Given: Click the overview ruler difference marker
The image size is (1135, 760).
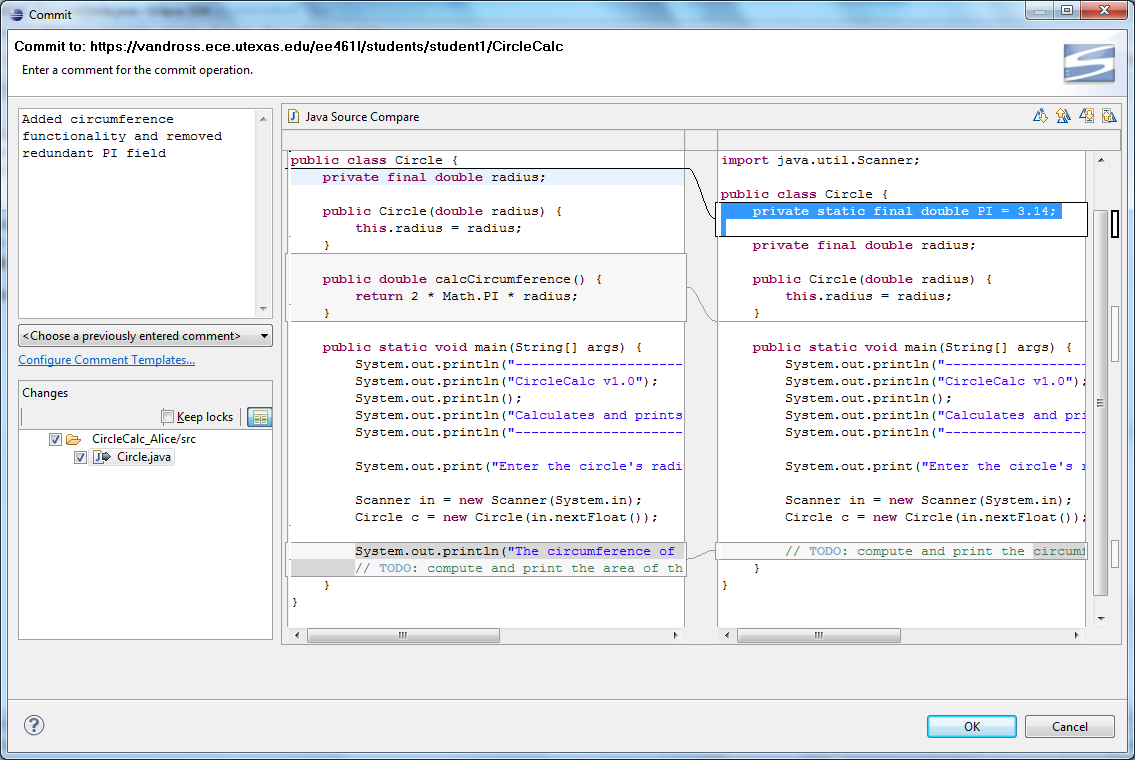Looking at the screenshot, I should (1115, 224).
